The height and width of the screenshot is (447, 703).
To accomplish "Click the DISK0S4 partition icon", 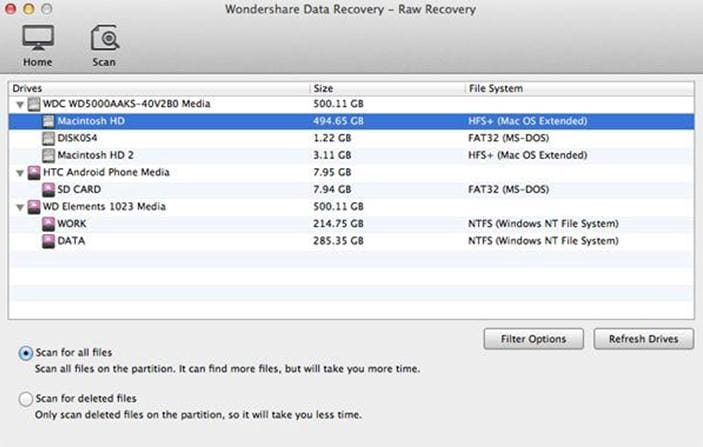I will click(x=49, y=138).
